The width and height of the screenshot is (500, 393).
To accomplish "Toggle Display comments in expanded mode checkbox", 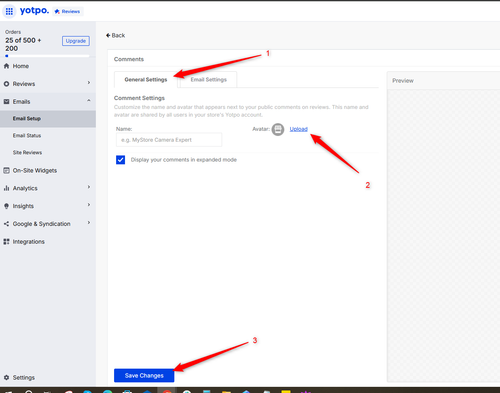I will 121,160.
